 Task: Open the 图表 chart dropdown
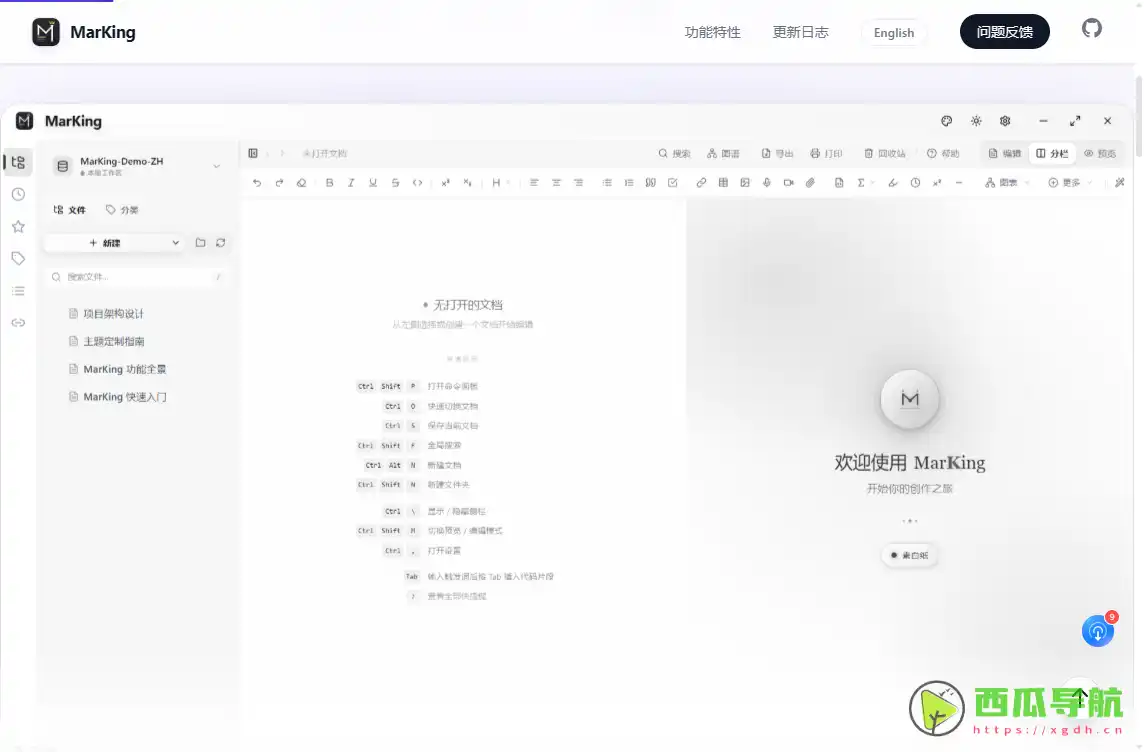coord(1007,183)
